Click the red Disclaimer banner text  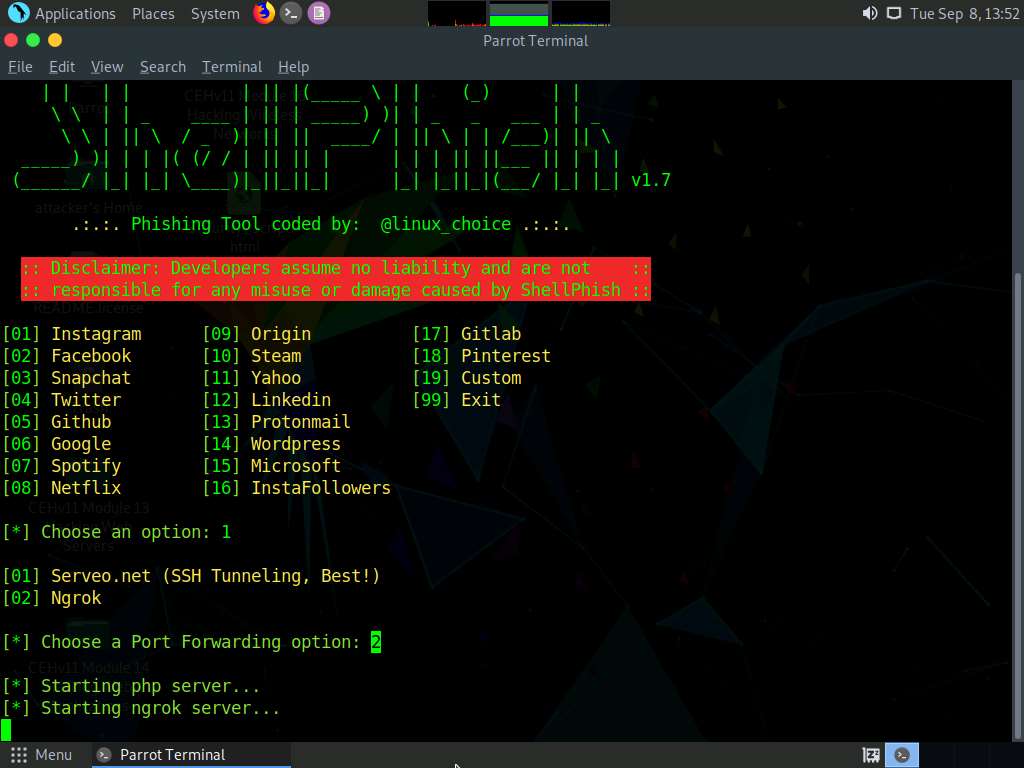point(336,279)
